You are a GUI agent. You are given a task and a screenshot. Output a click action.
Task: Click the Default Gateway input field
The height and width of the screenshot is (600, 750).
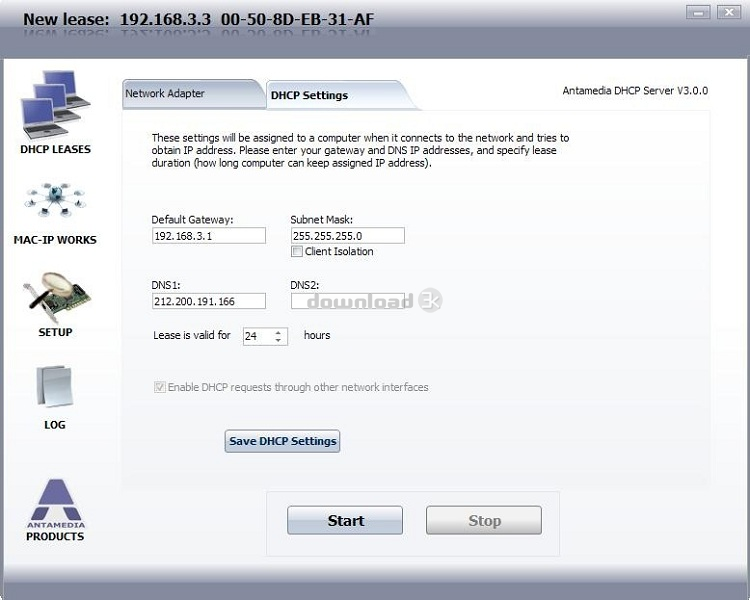(209, 236)
